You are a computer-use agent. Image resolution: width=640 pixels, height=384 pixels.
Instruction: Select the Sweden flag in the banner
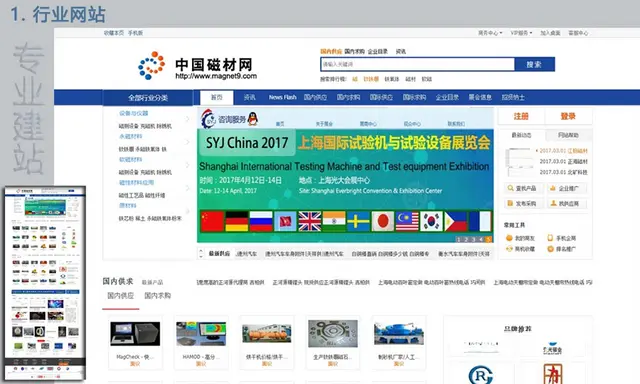(358, 221)
